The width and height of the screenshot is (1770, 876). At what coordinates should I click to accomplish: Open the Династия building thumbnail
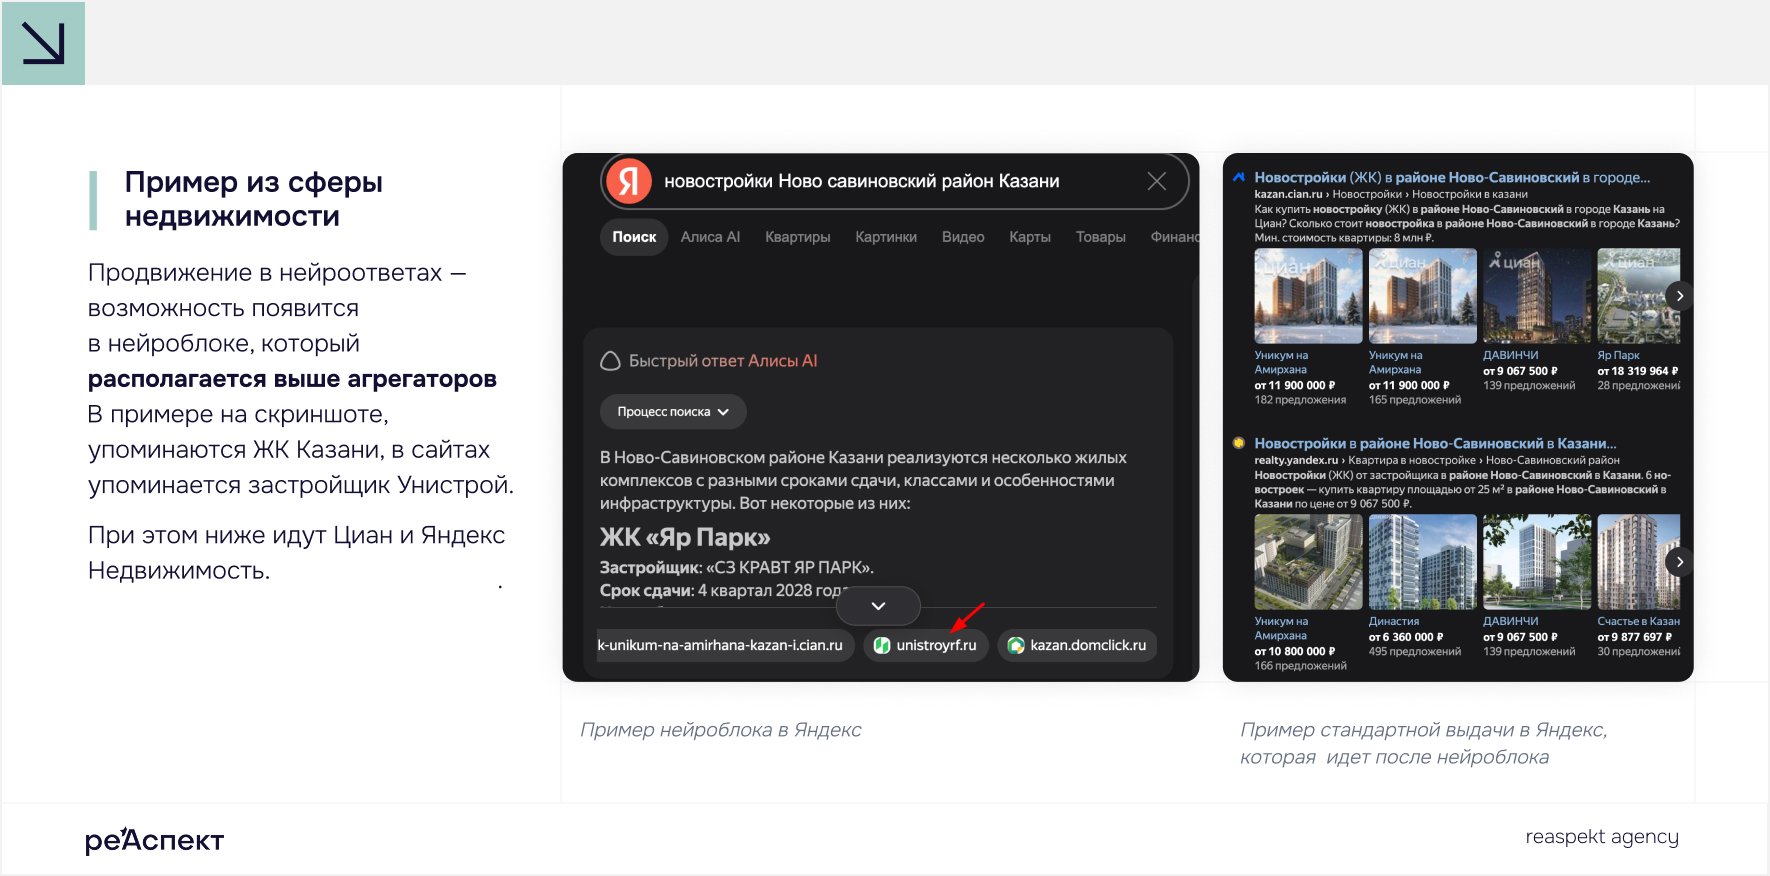point(1423,562)
